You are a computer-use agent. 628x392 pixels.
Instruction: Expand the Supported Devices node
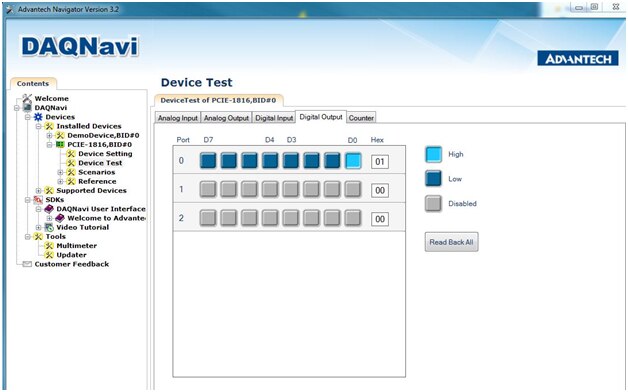[x=38, y=191]
